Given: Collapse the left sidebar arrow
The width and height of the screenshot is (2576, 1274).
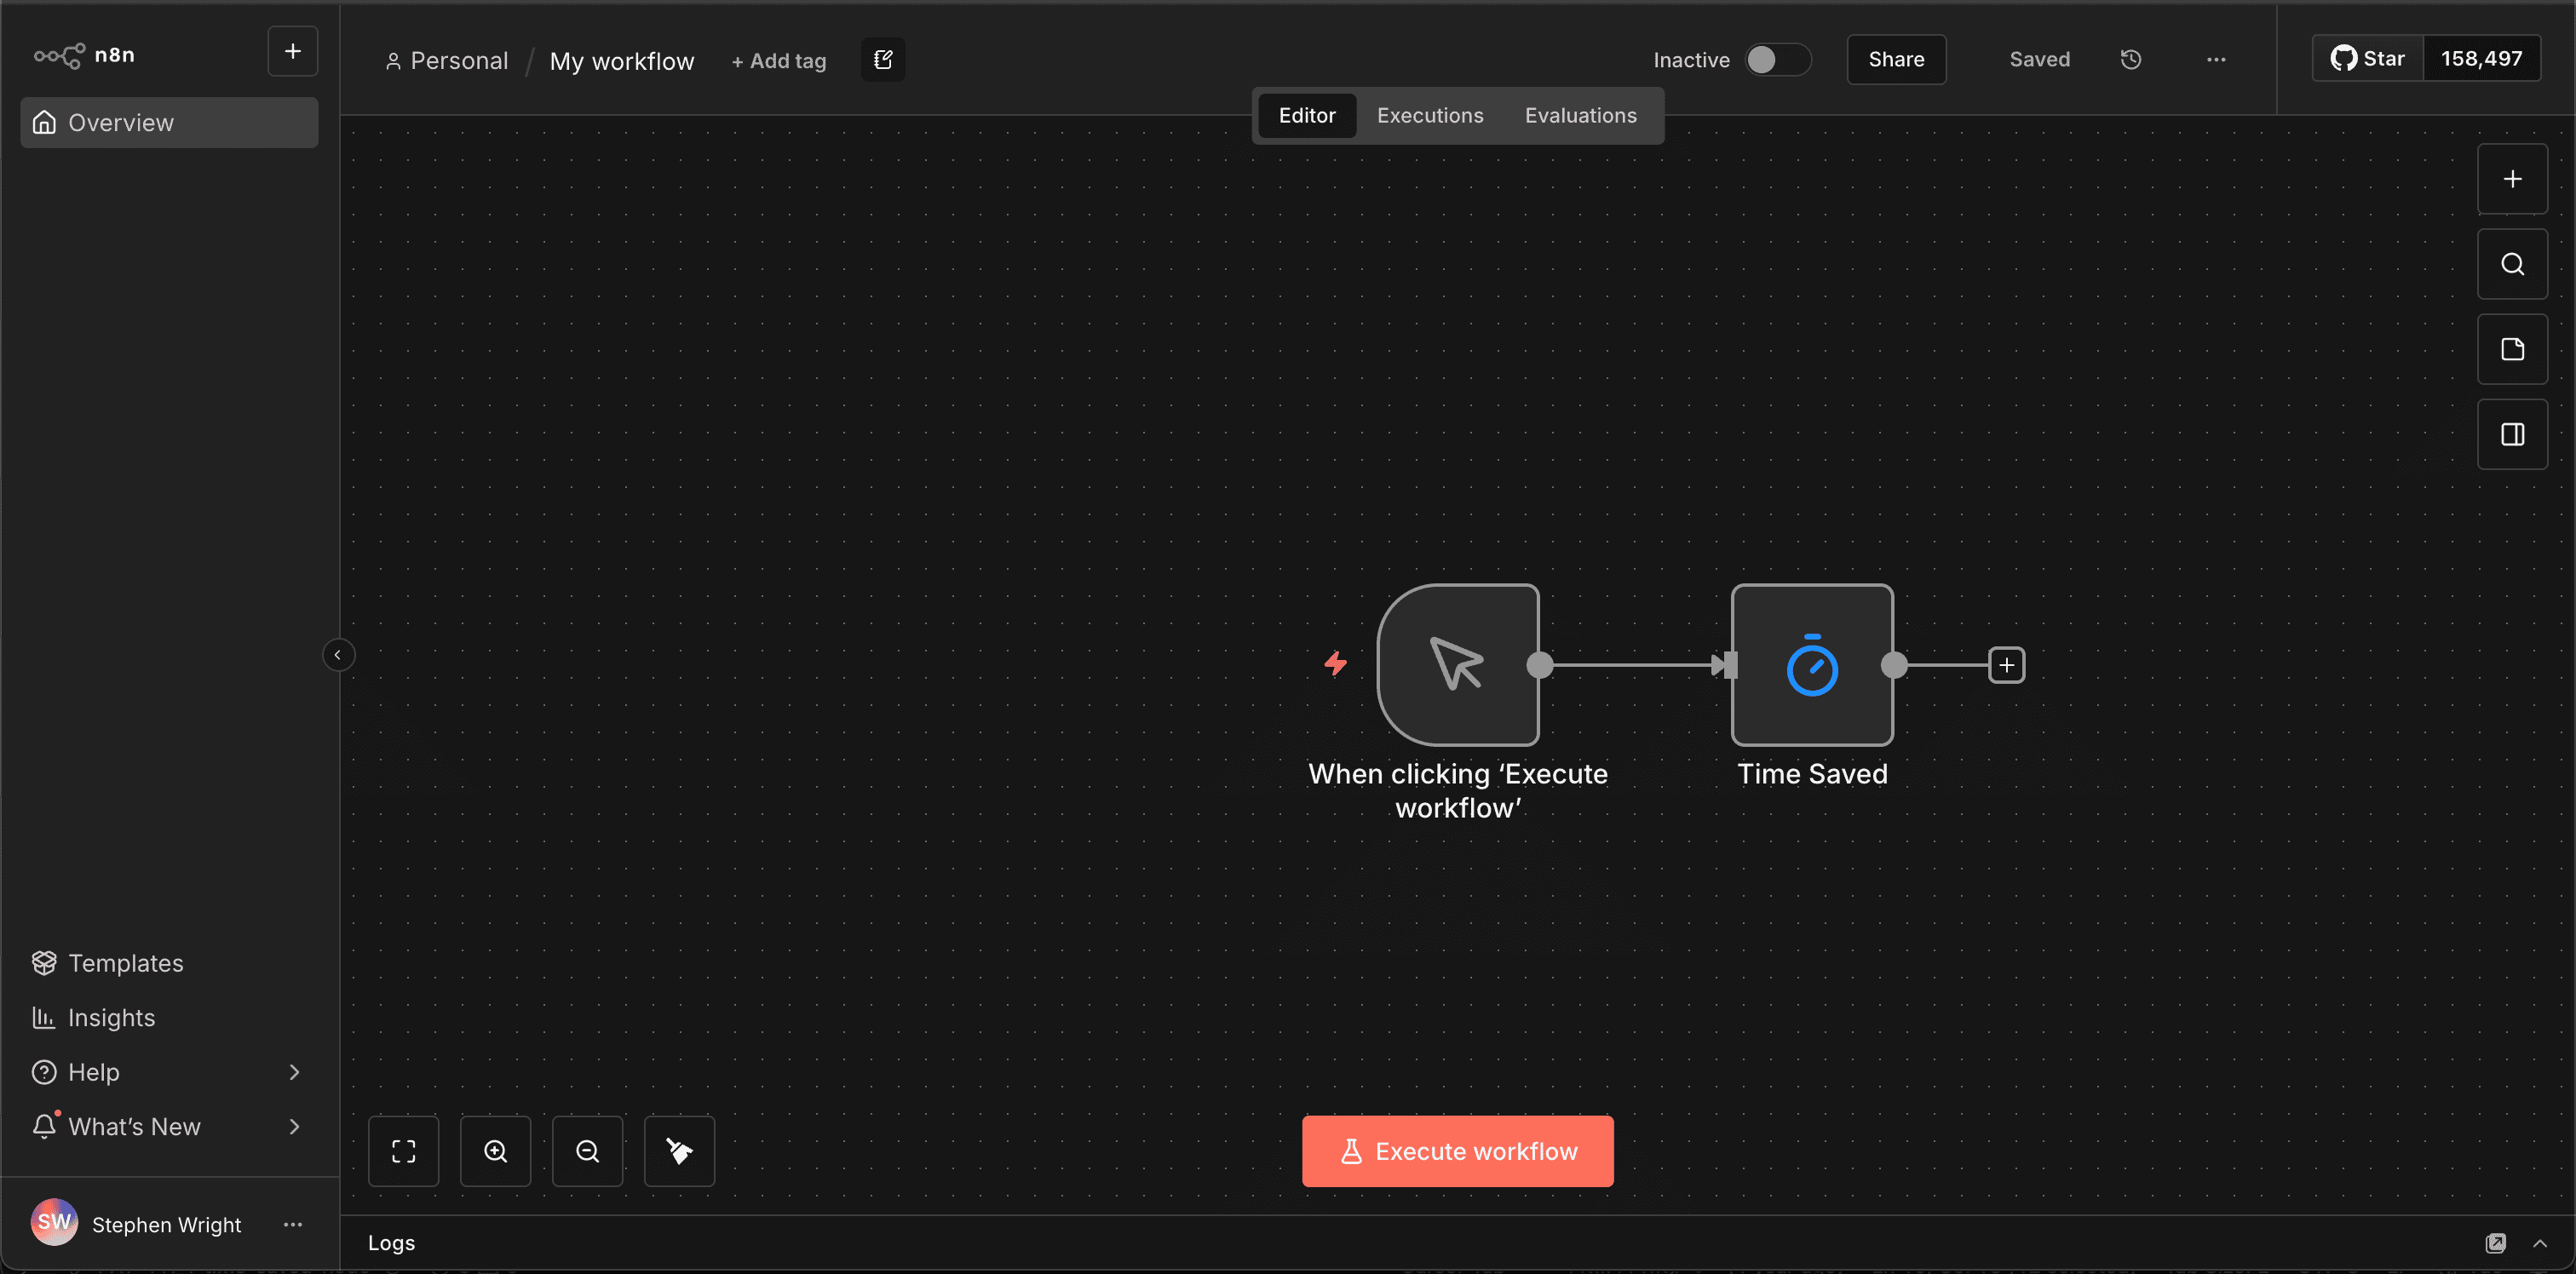Looking at the screenshot, I should point(338,655).
